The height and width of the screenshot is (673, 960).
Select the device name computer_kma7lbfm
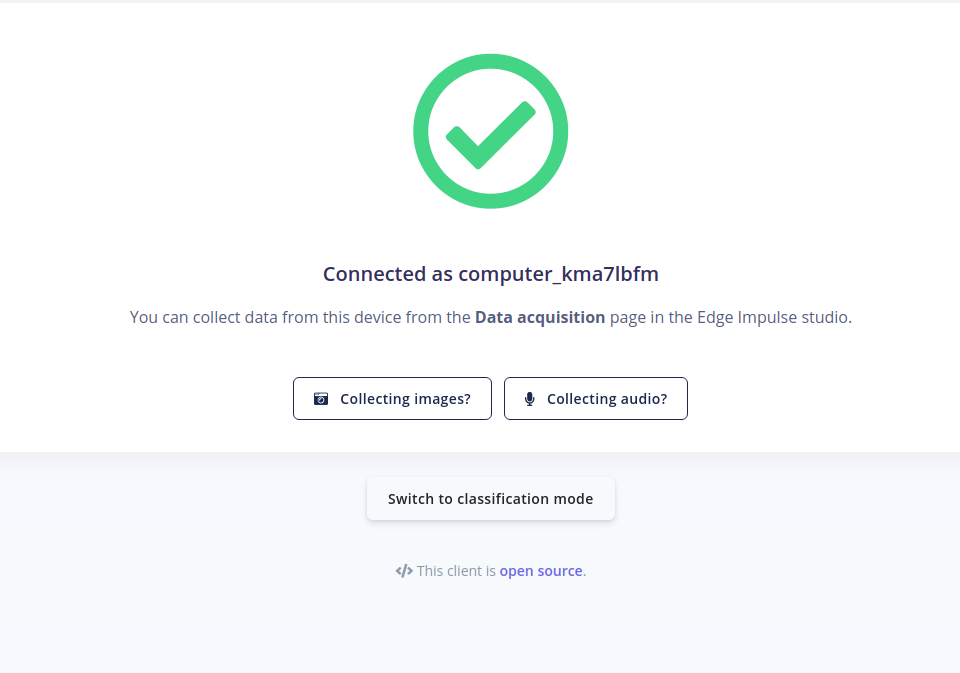558,274
